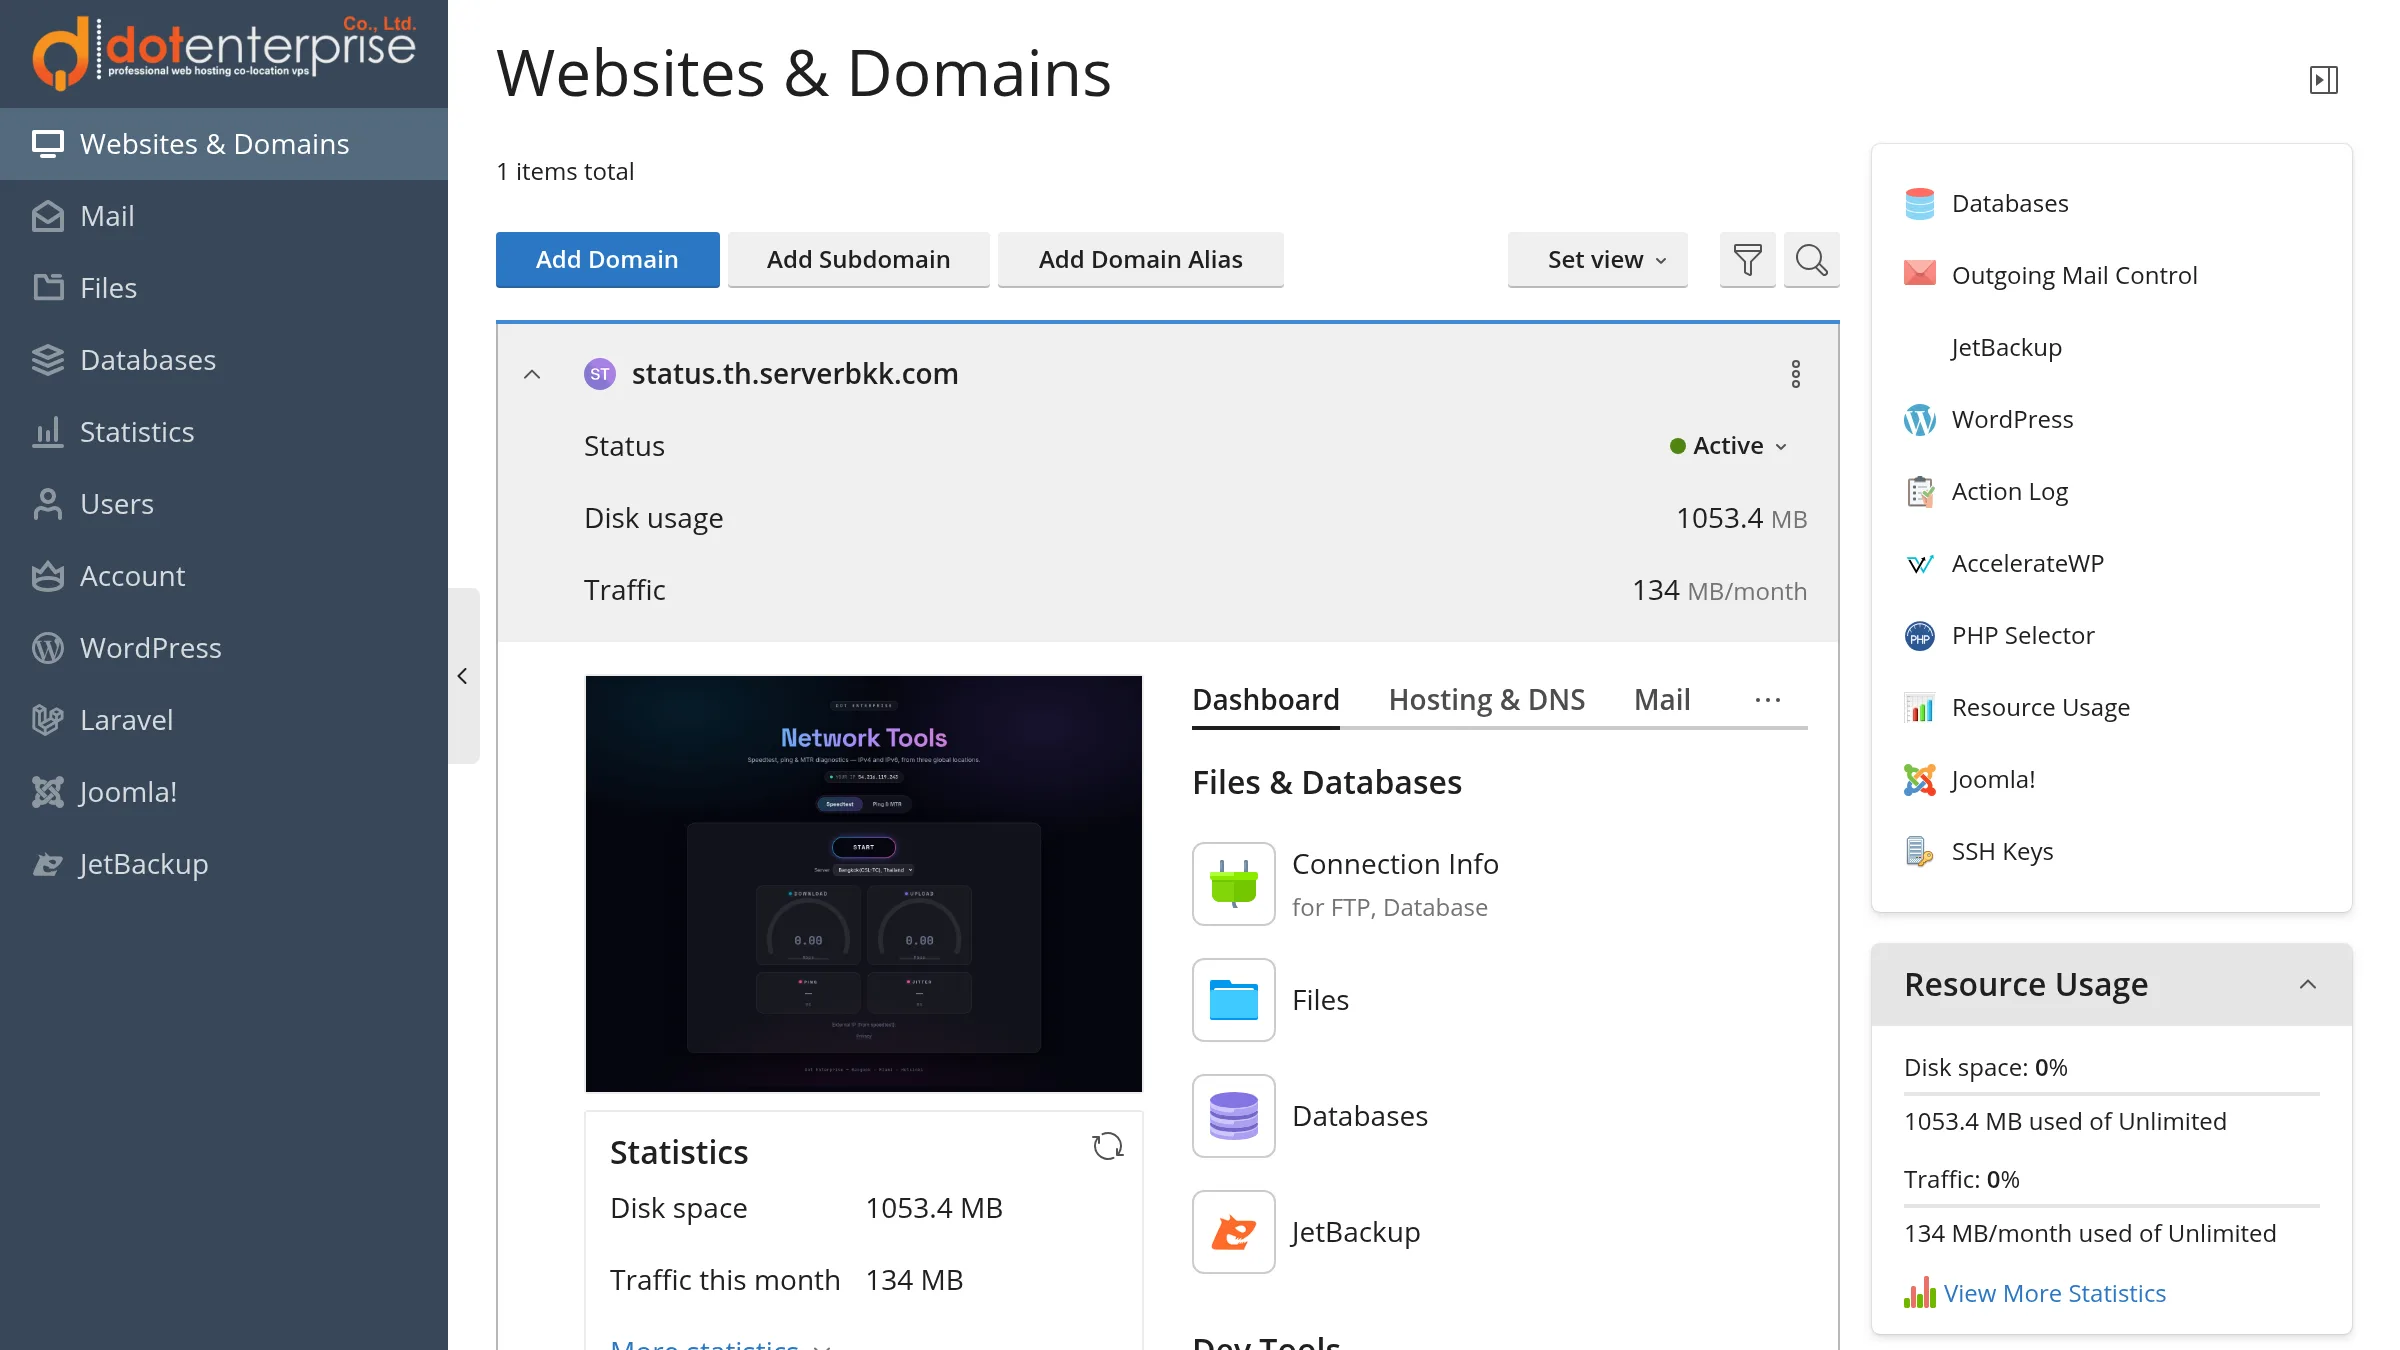Click the Add Subdomain button
The width and height of the screenshot is (2400, 1350).
tap(858, 260)
